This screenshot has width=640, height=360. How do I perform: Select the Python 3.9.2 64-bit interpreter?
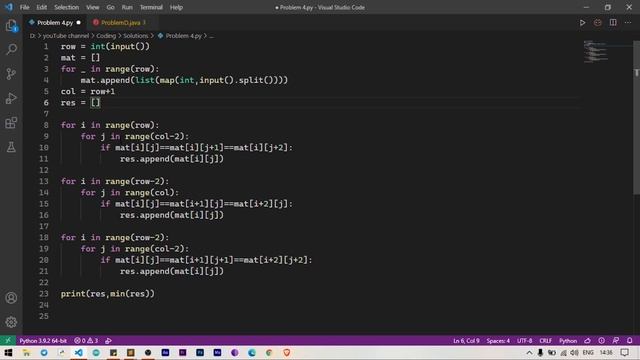coord(43,341)
